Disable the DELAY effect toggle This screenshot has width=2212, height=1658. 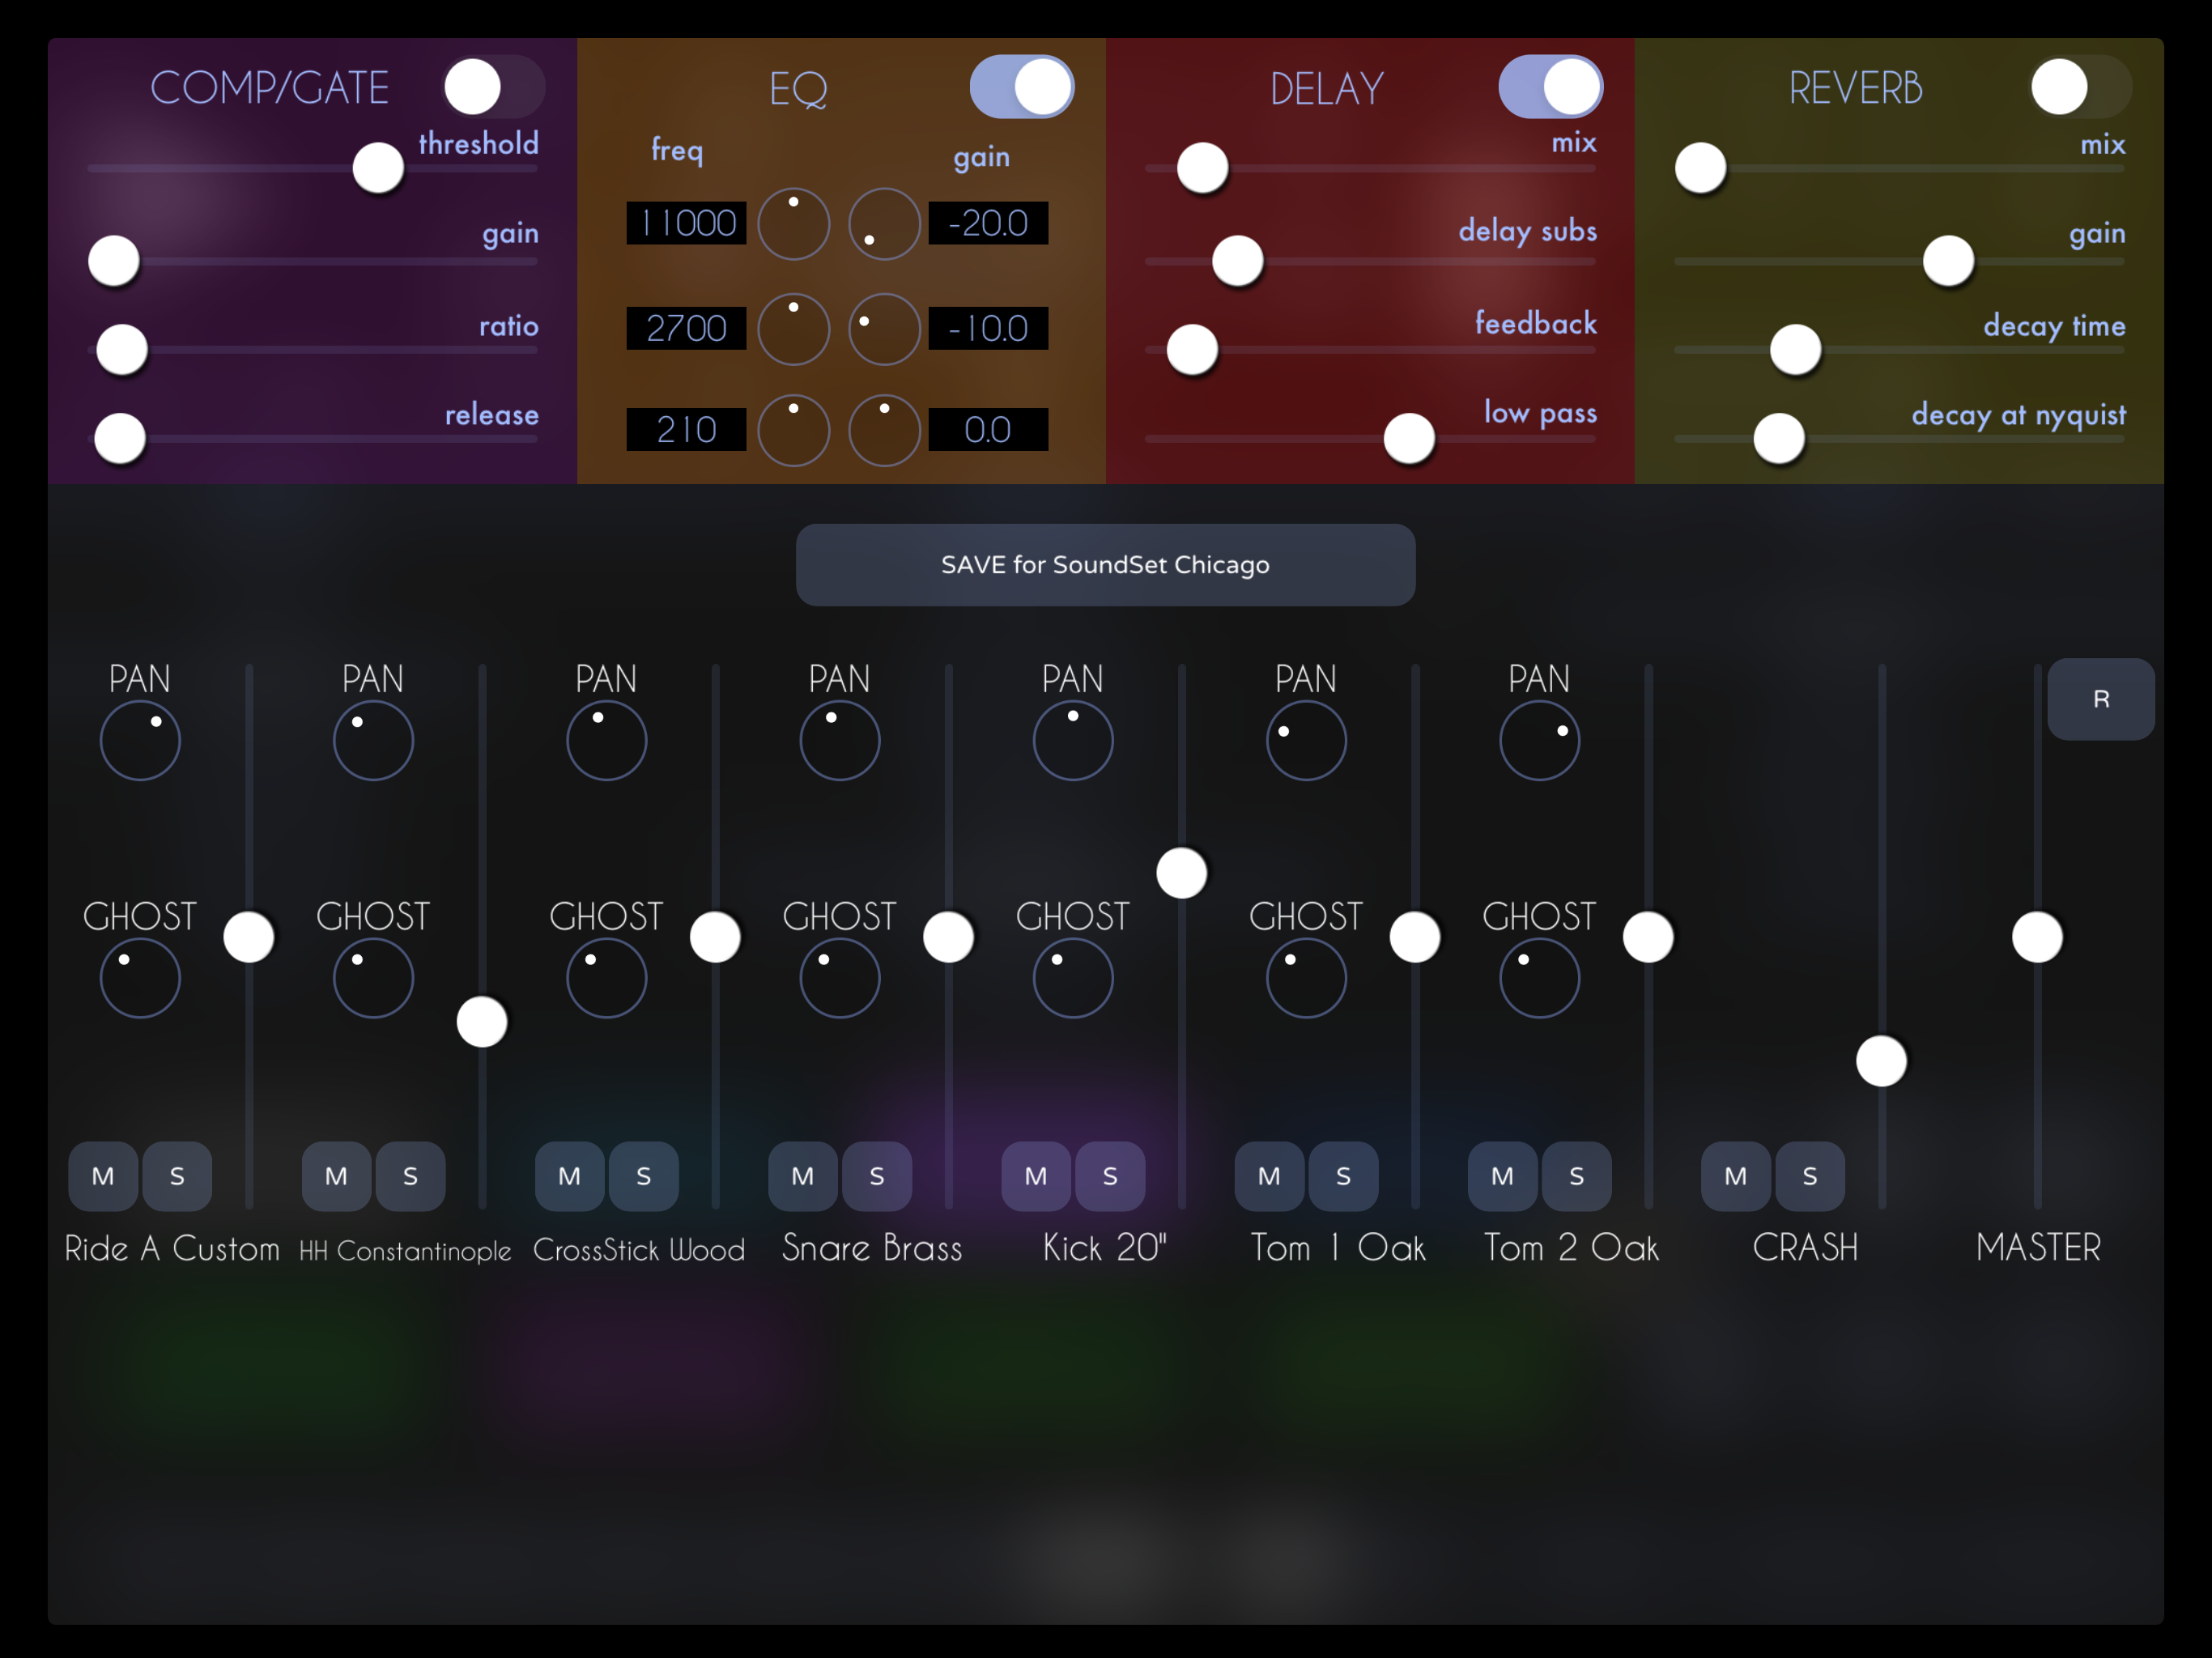click(1550, 87)
